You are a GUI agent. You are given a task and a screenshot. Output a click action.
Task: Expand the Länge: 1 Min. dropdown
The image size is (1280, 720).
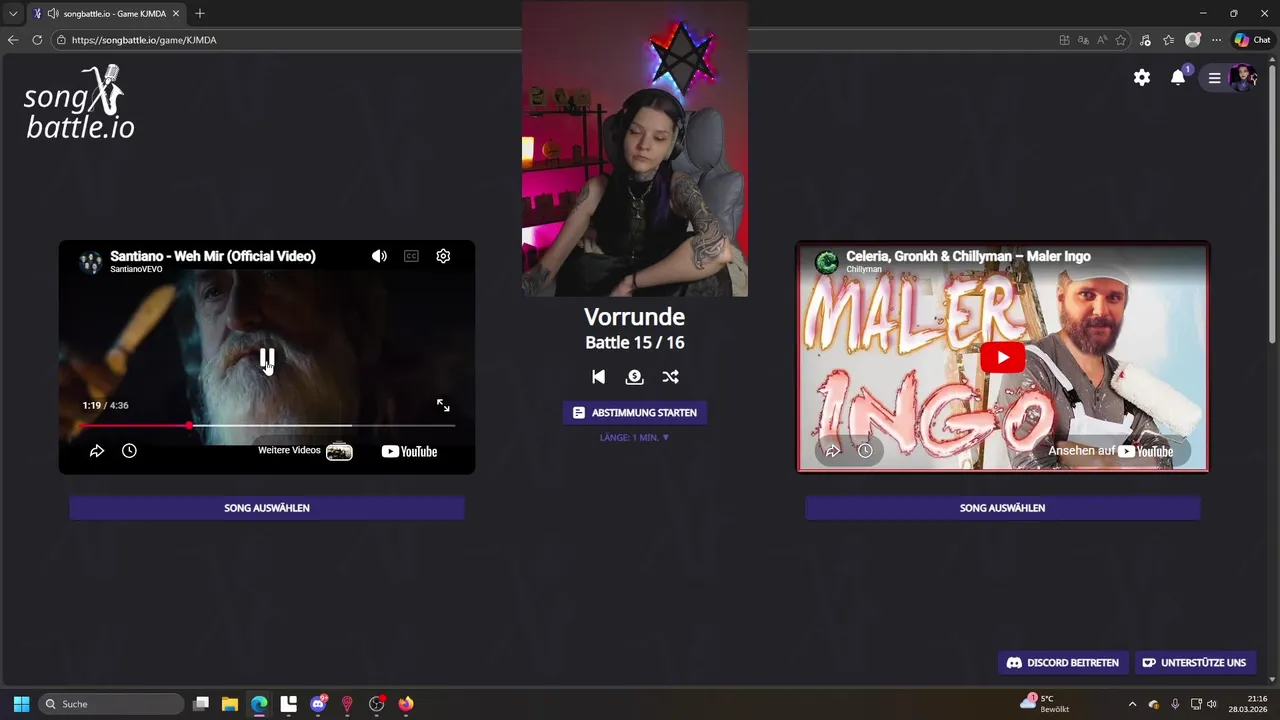635,437
